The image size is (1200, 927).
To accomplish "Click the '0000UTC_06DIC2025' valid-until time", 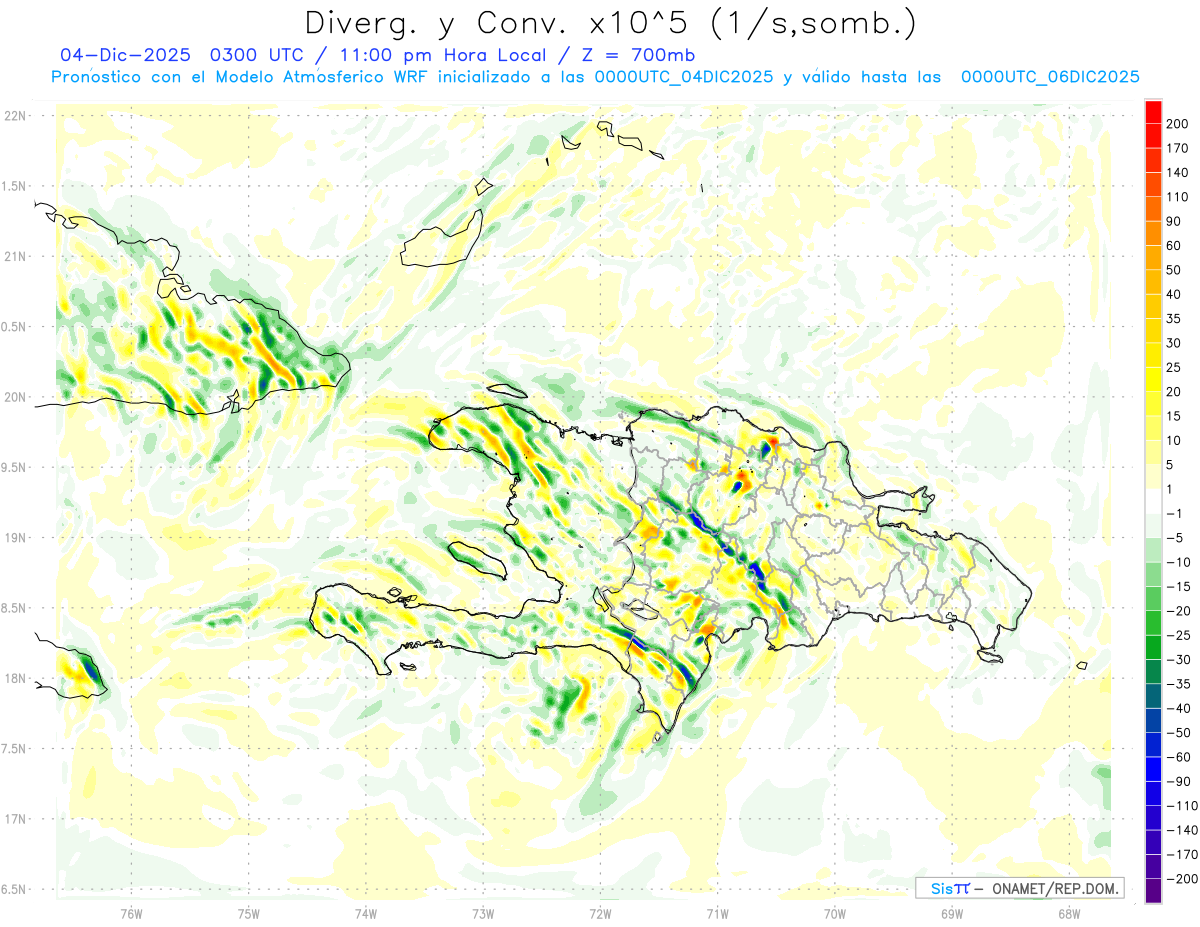I will point(1050,77).
